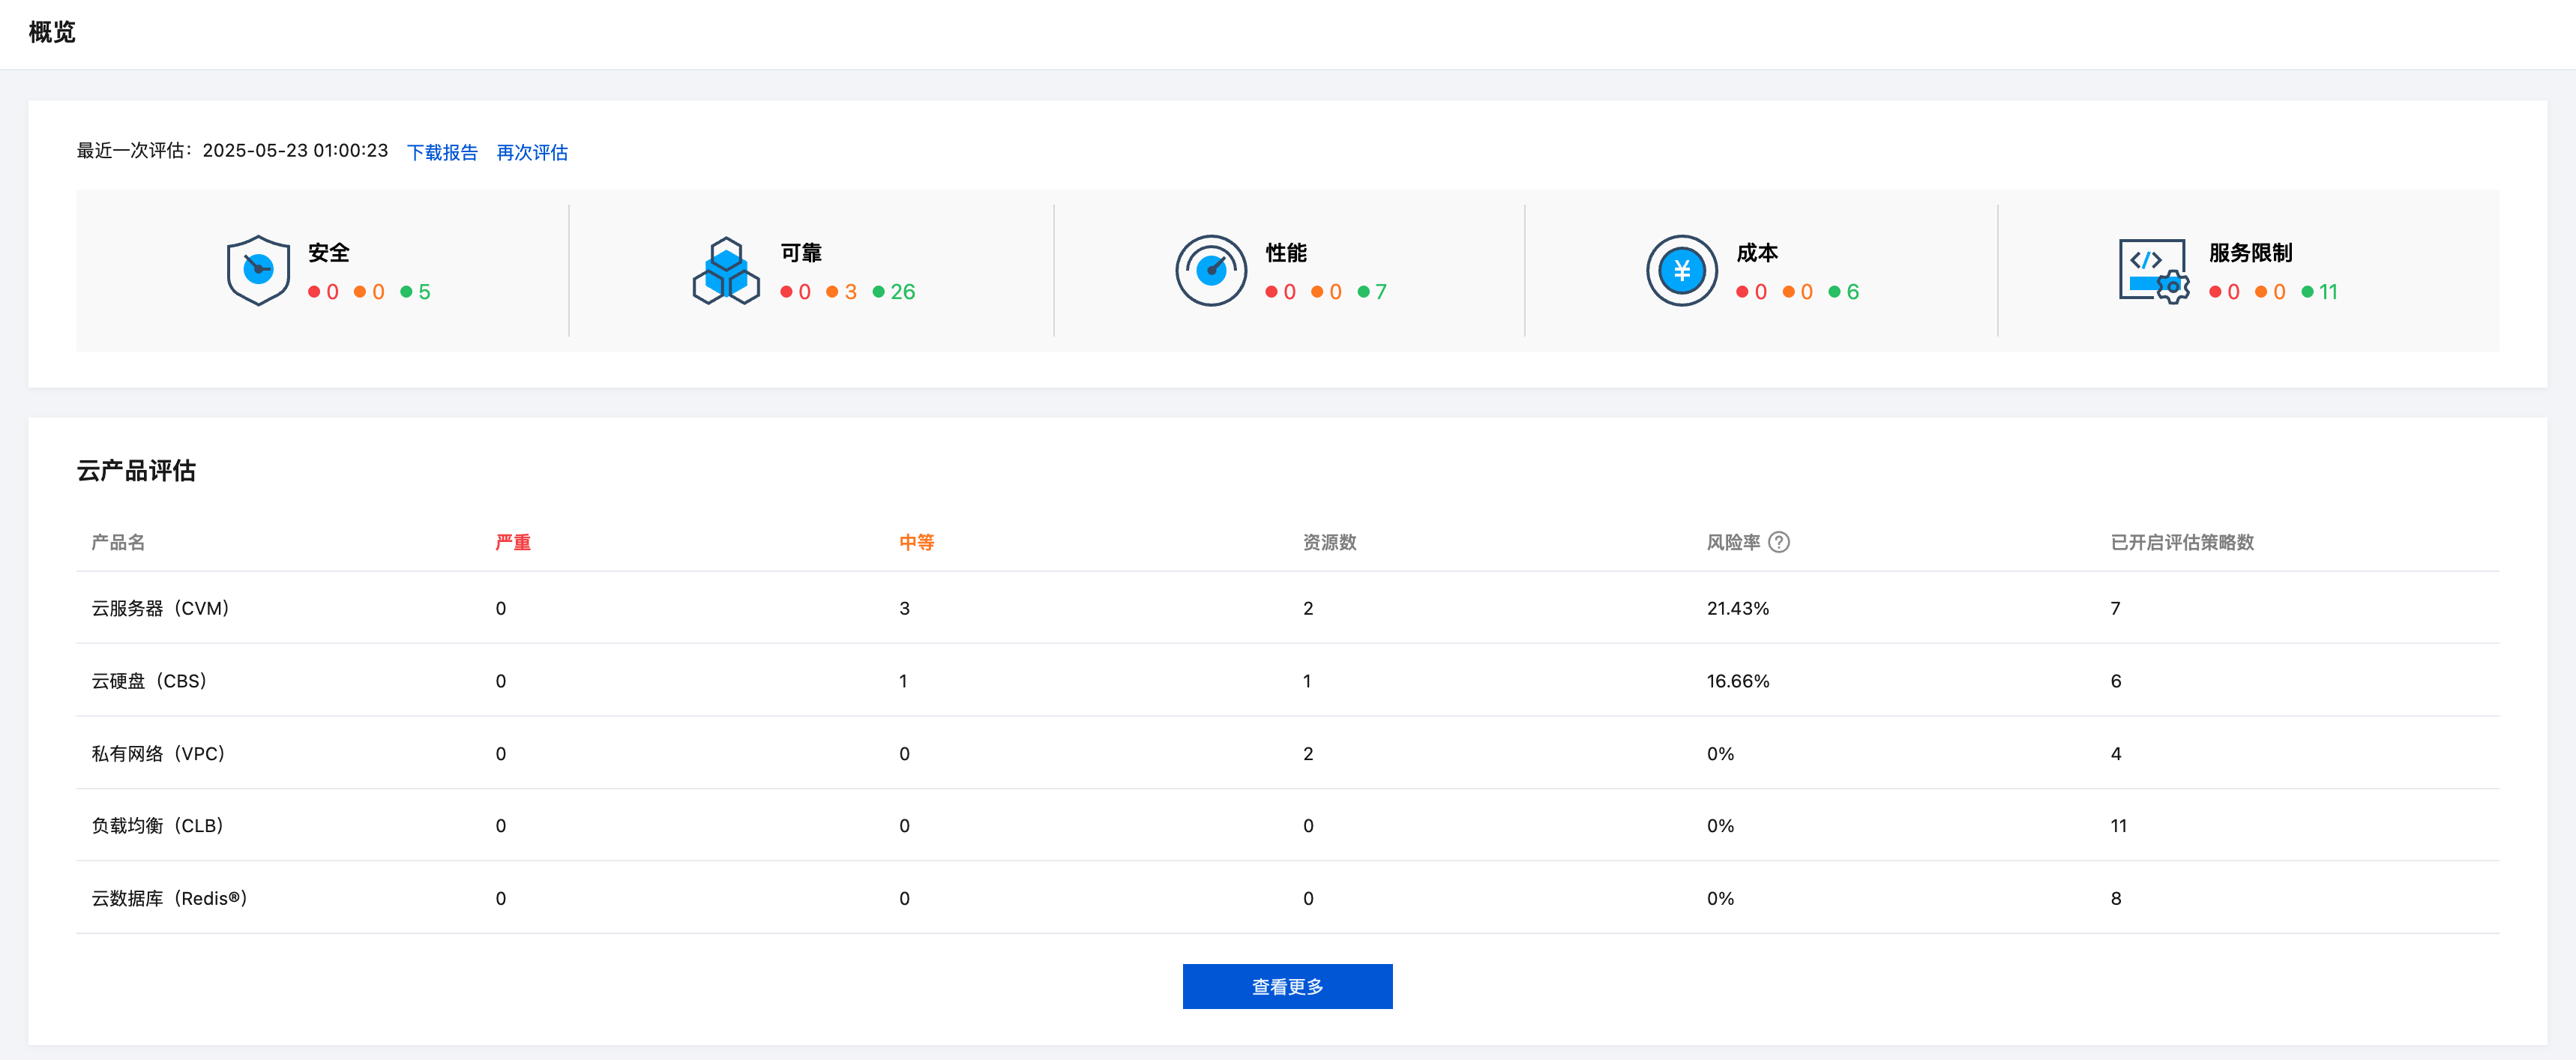Screen dimensions: 2576x1060
Task: Click the green dot in Service Limits showing 11
Action: [2307, 292]
